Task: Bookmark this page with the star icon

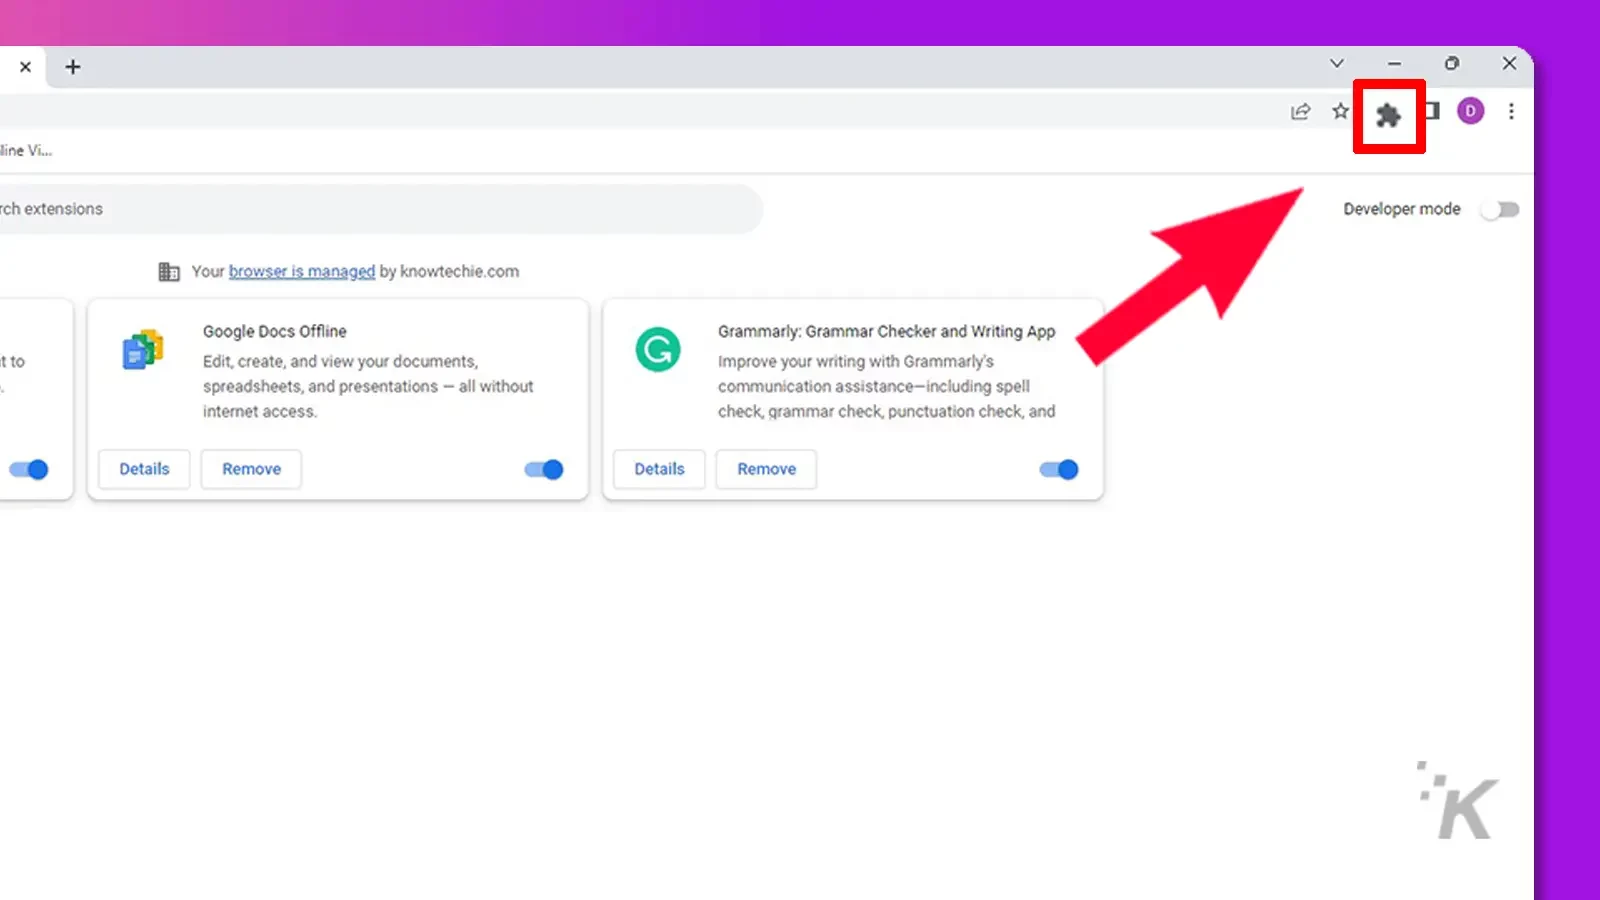Action: pyautogui.click(x=1340, y=111)
